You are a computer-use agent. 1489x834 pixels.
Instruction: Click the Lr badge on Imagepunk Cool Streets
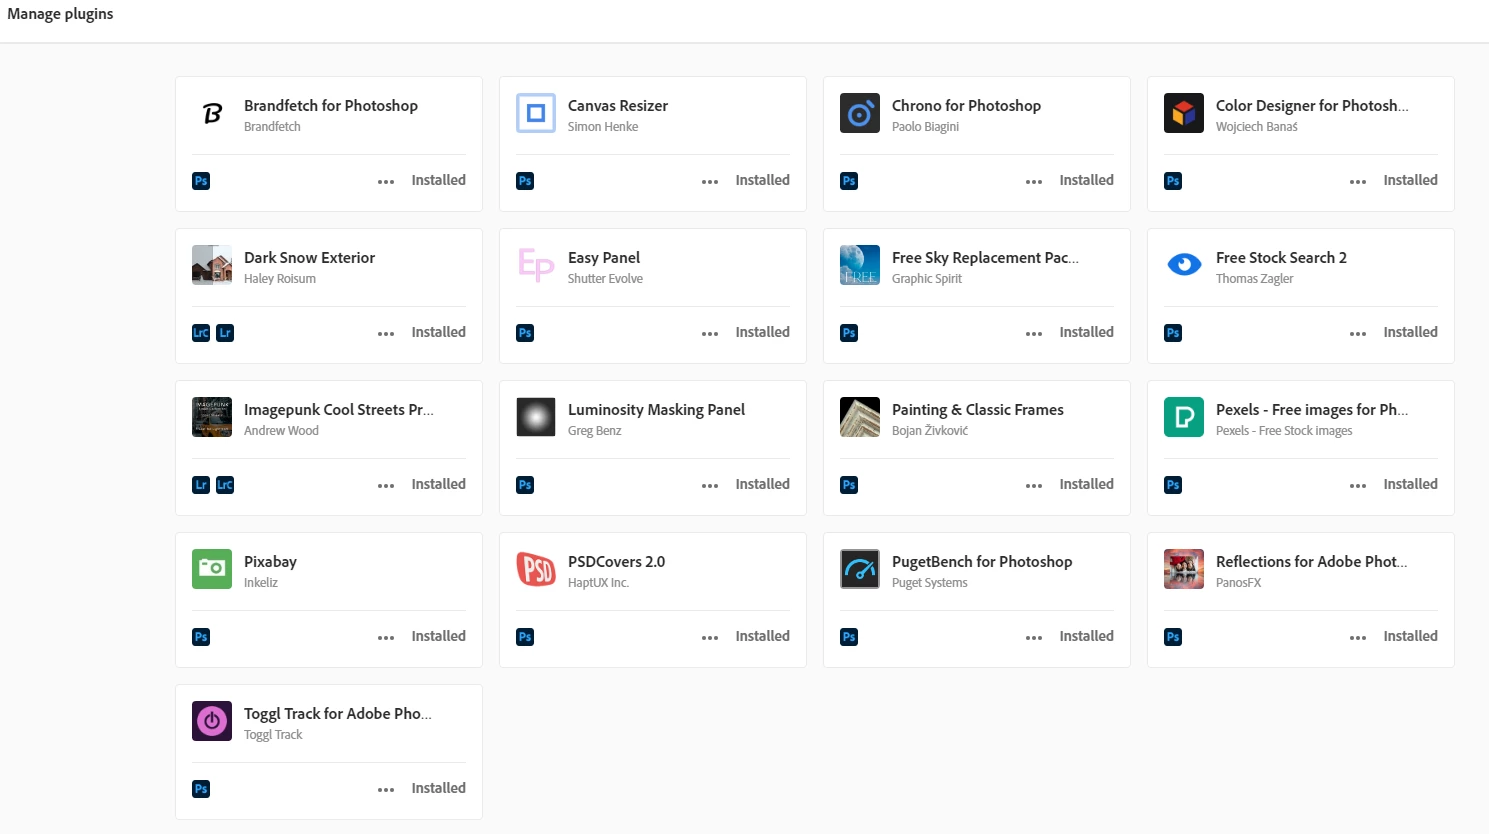click(201, 485)
